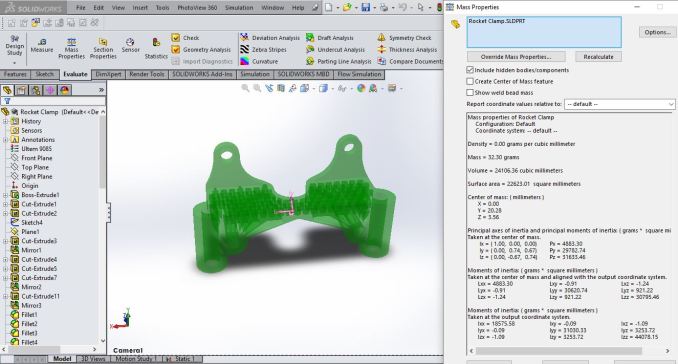
Task: Expand the Cut-Extrude11 feature
Action: pos(5,296)
